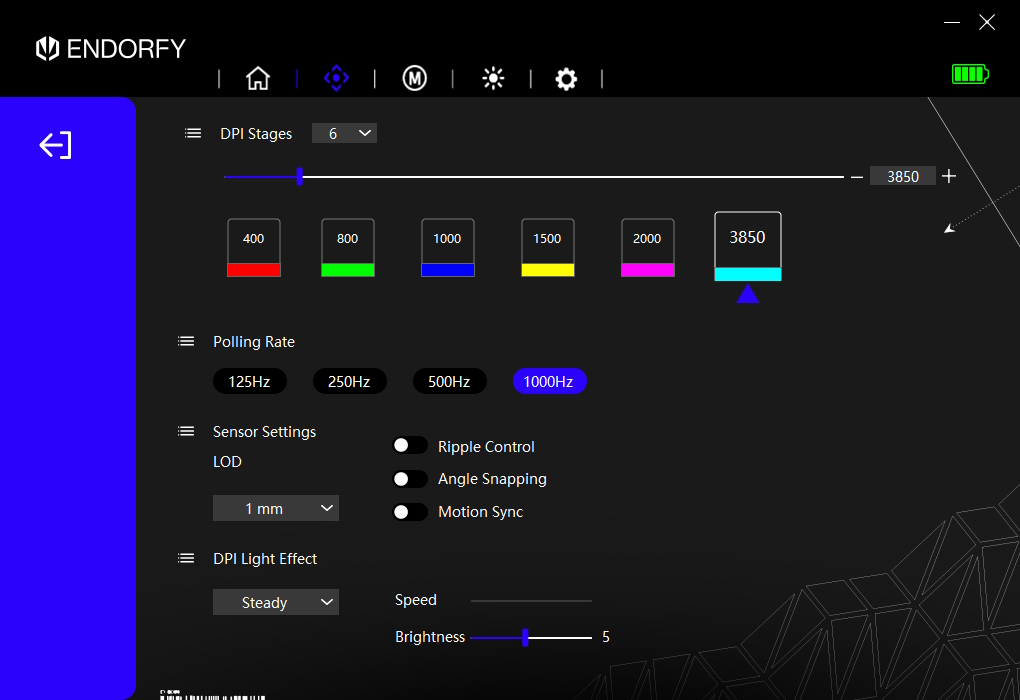Click the DPI value field showing 3850
This screenshot has height=700, width=1020.
(x=902, y=175)
